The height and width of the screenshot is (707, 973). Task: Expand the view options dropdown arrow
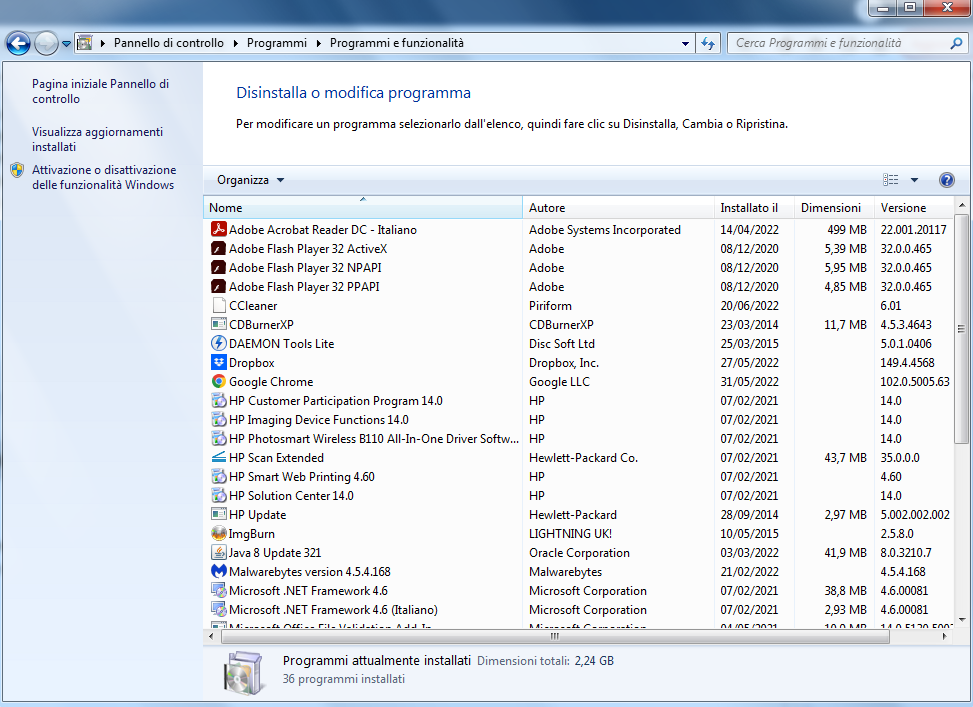(x=914, y=180)
